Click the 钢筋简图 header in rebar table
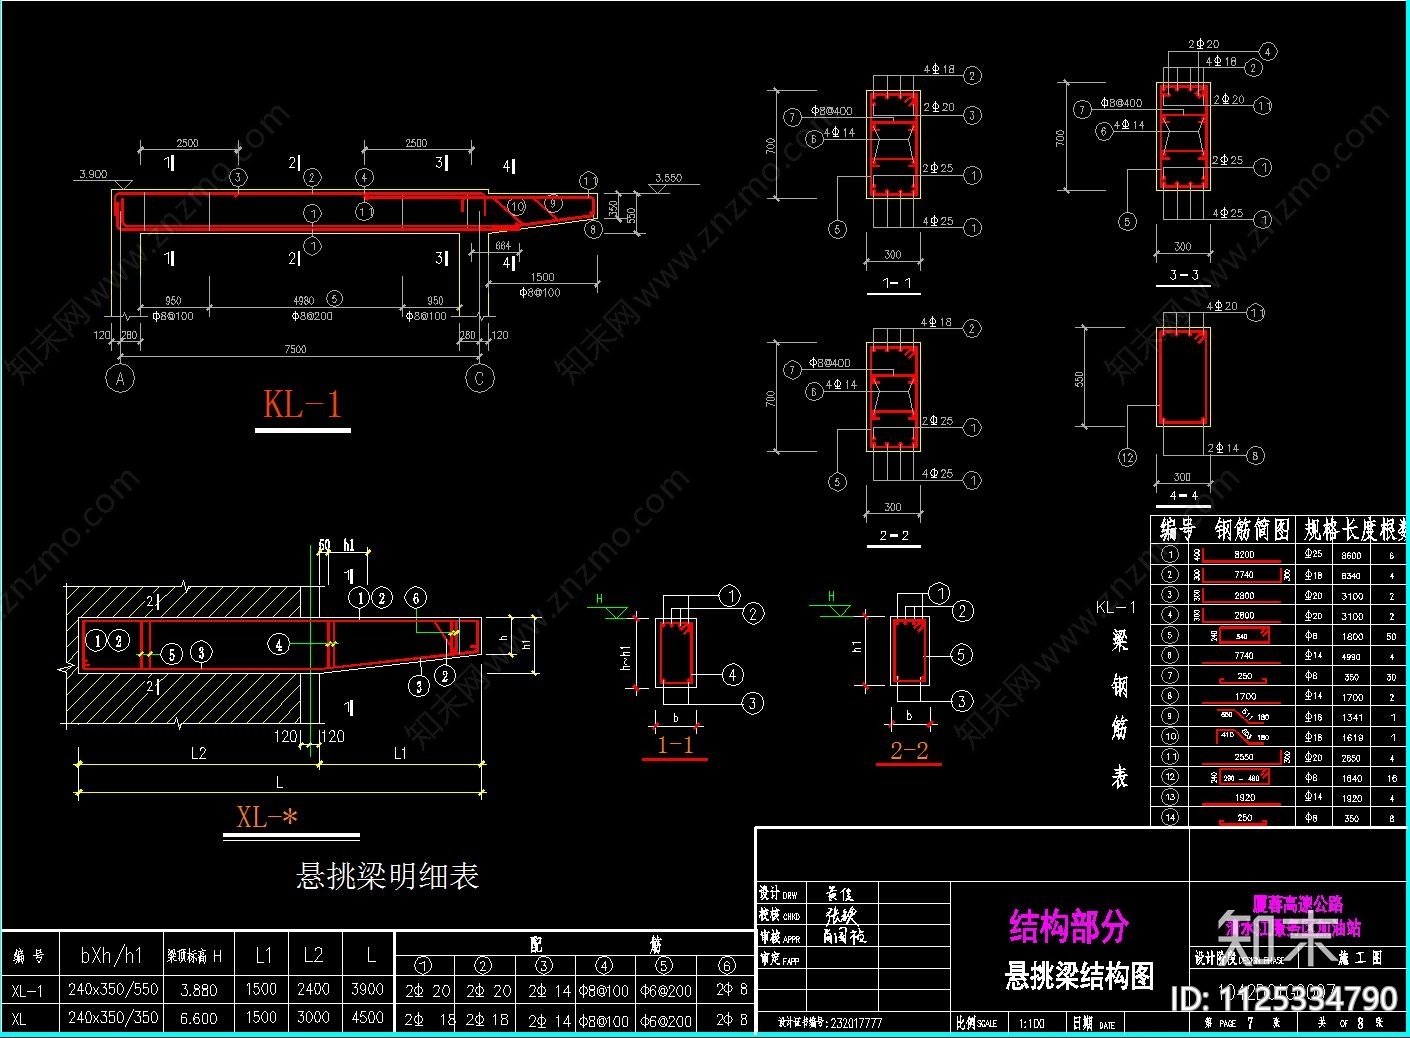The height and width of the screenshot is (1038, 1410). pos(1252,529)
